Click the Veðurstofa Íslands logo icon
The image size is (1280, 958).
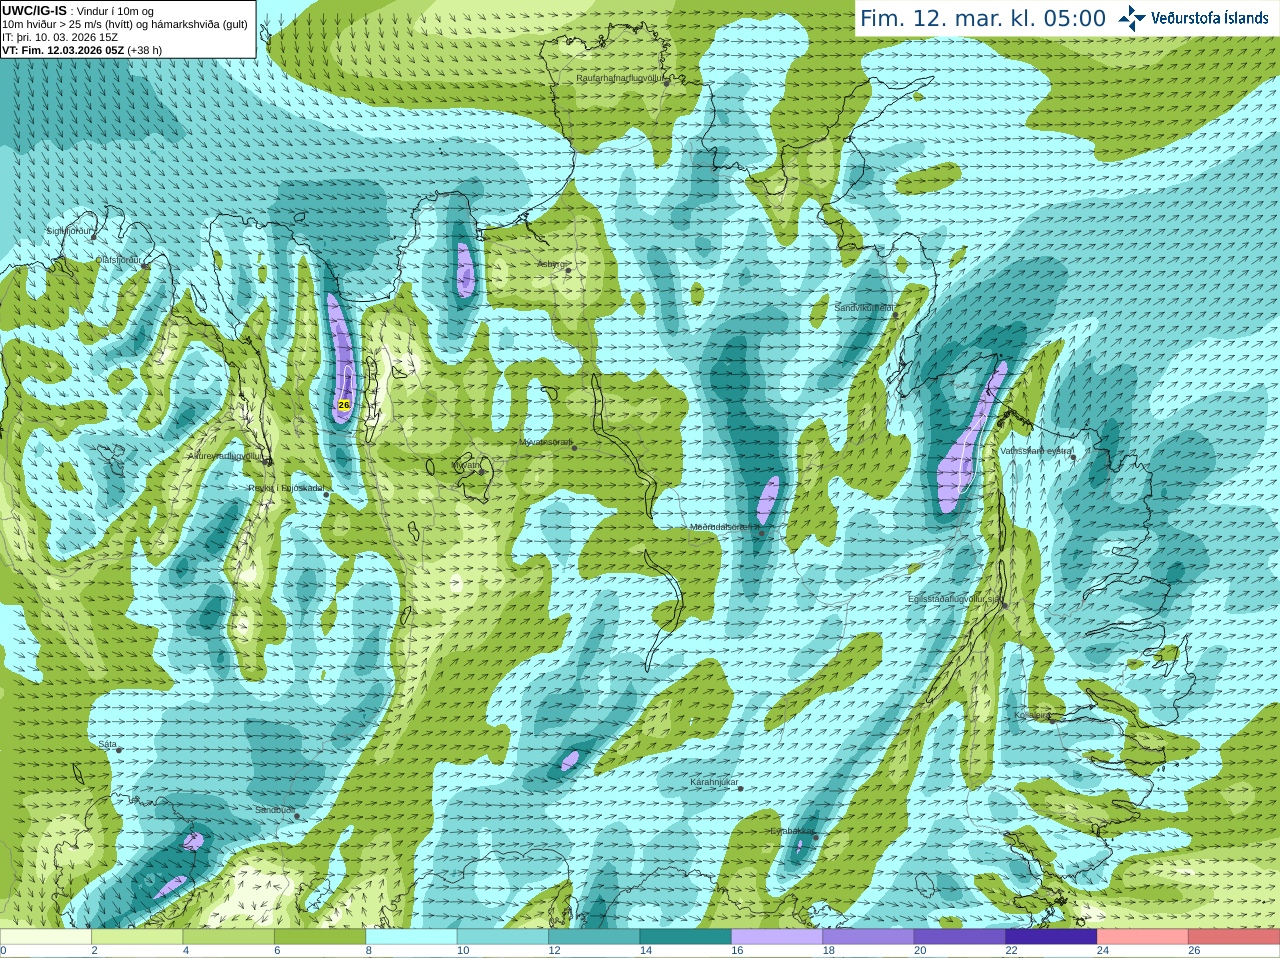(x=1132, y=18)
